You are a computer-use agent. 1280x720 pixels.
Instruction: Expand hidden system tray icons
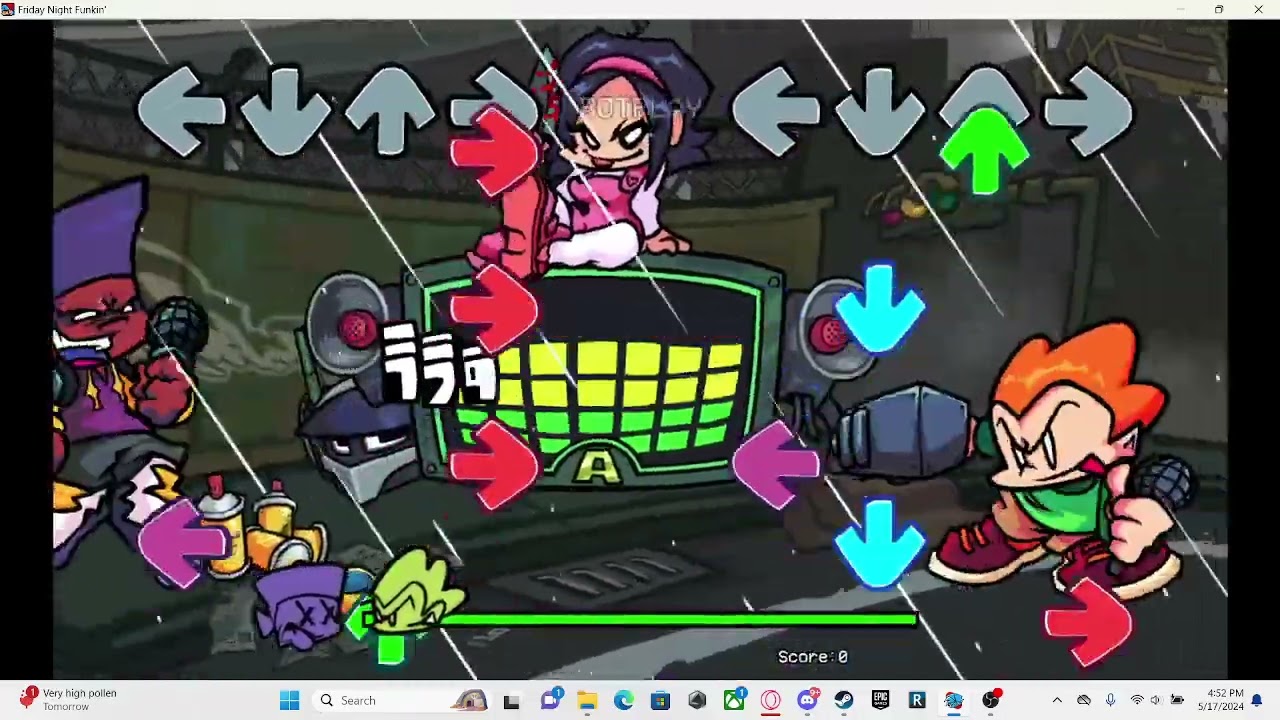(x=1057, y=700)
